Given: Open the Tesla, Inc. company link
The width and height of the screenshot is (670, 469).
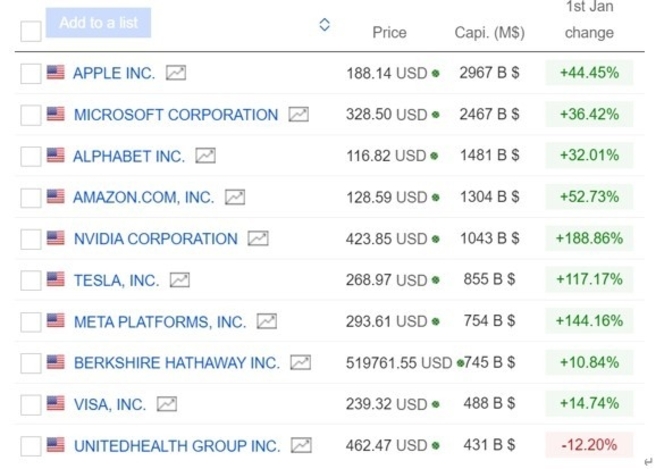Looking at the screenshot, I should (x=116, y=280).
